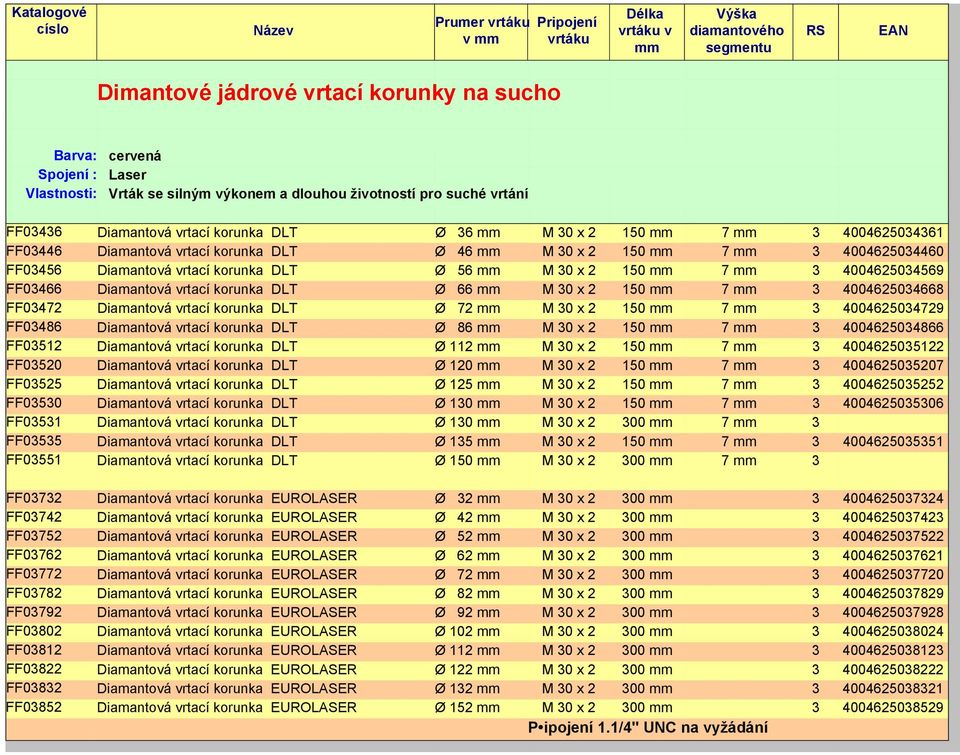This screenshot has width=960, height=755.
Task: Select catalog number FF03535
Action: pyautogui.click(x=34, y=441)
